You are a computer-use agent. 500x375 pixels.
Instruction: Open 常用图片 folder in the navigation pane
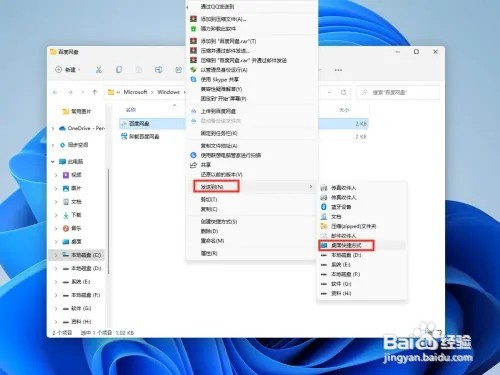[x=76, y=111]
